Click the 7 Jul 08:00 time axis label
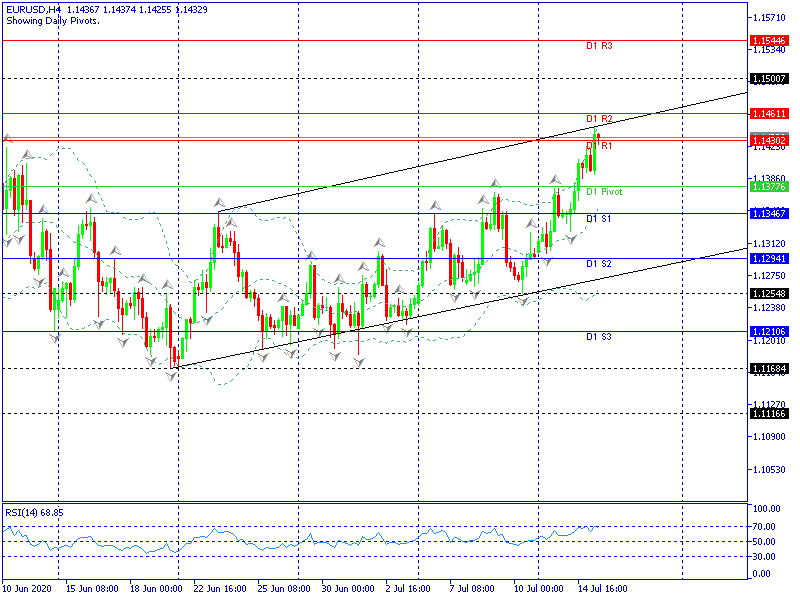Screen dimensions: 800x600 [471, 589]
